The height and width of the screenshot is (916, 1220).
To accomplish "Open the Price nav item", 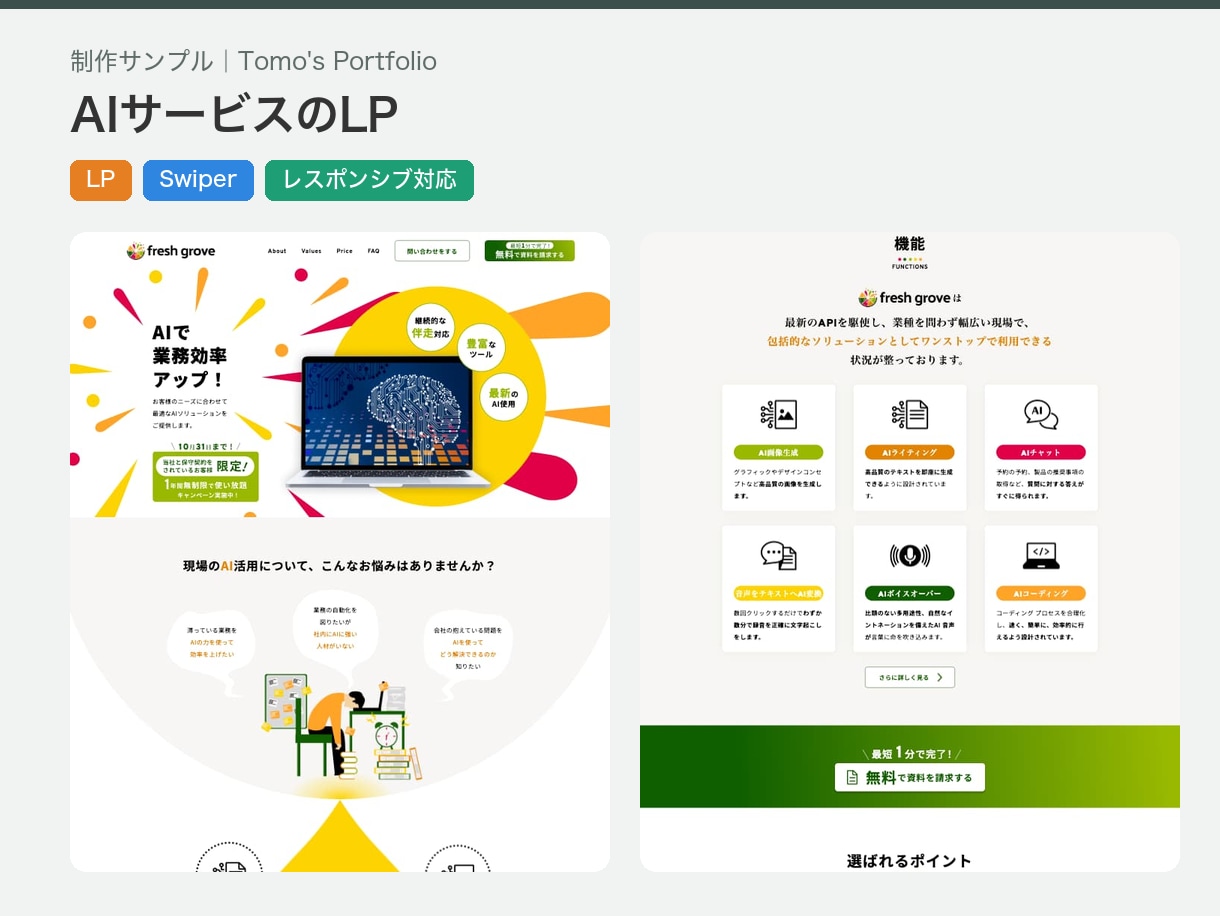I will point(344,251).
